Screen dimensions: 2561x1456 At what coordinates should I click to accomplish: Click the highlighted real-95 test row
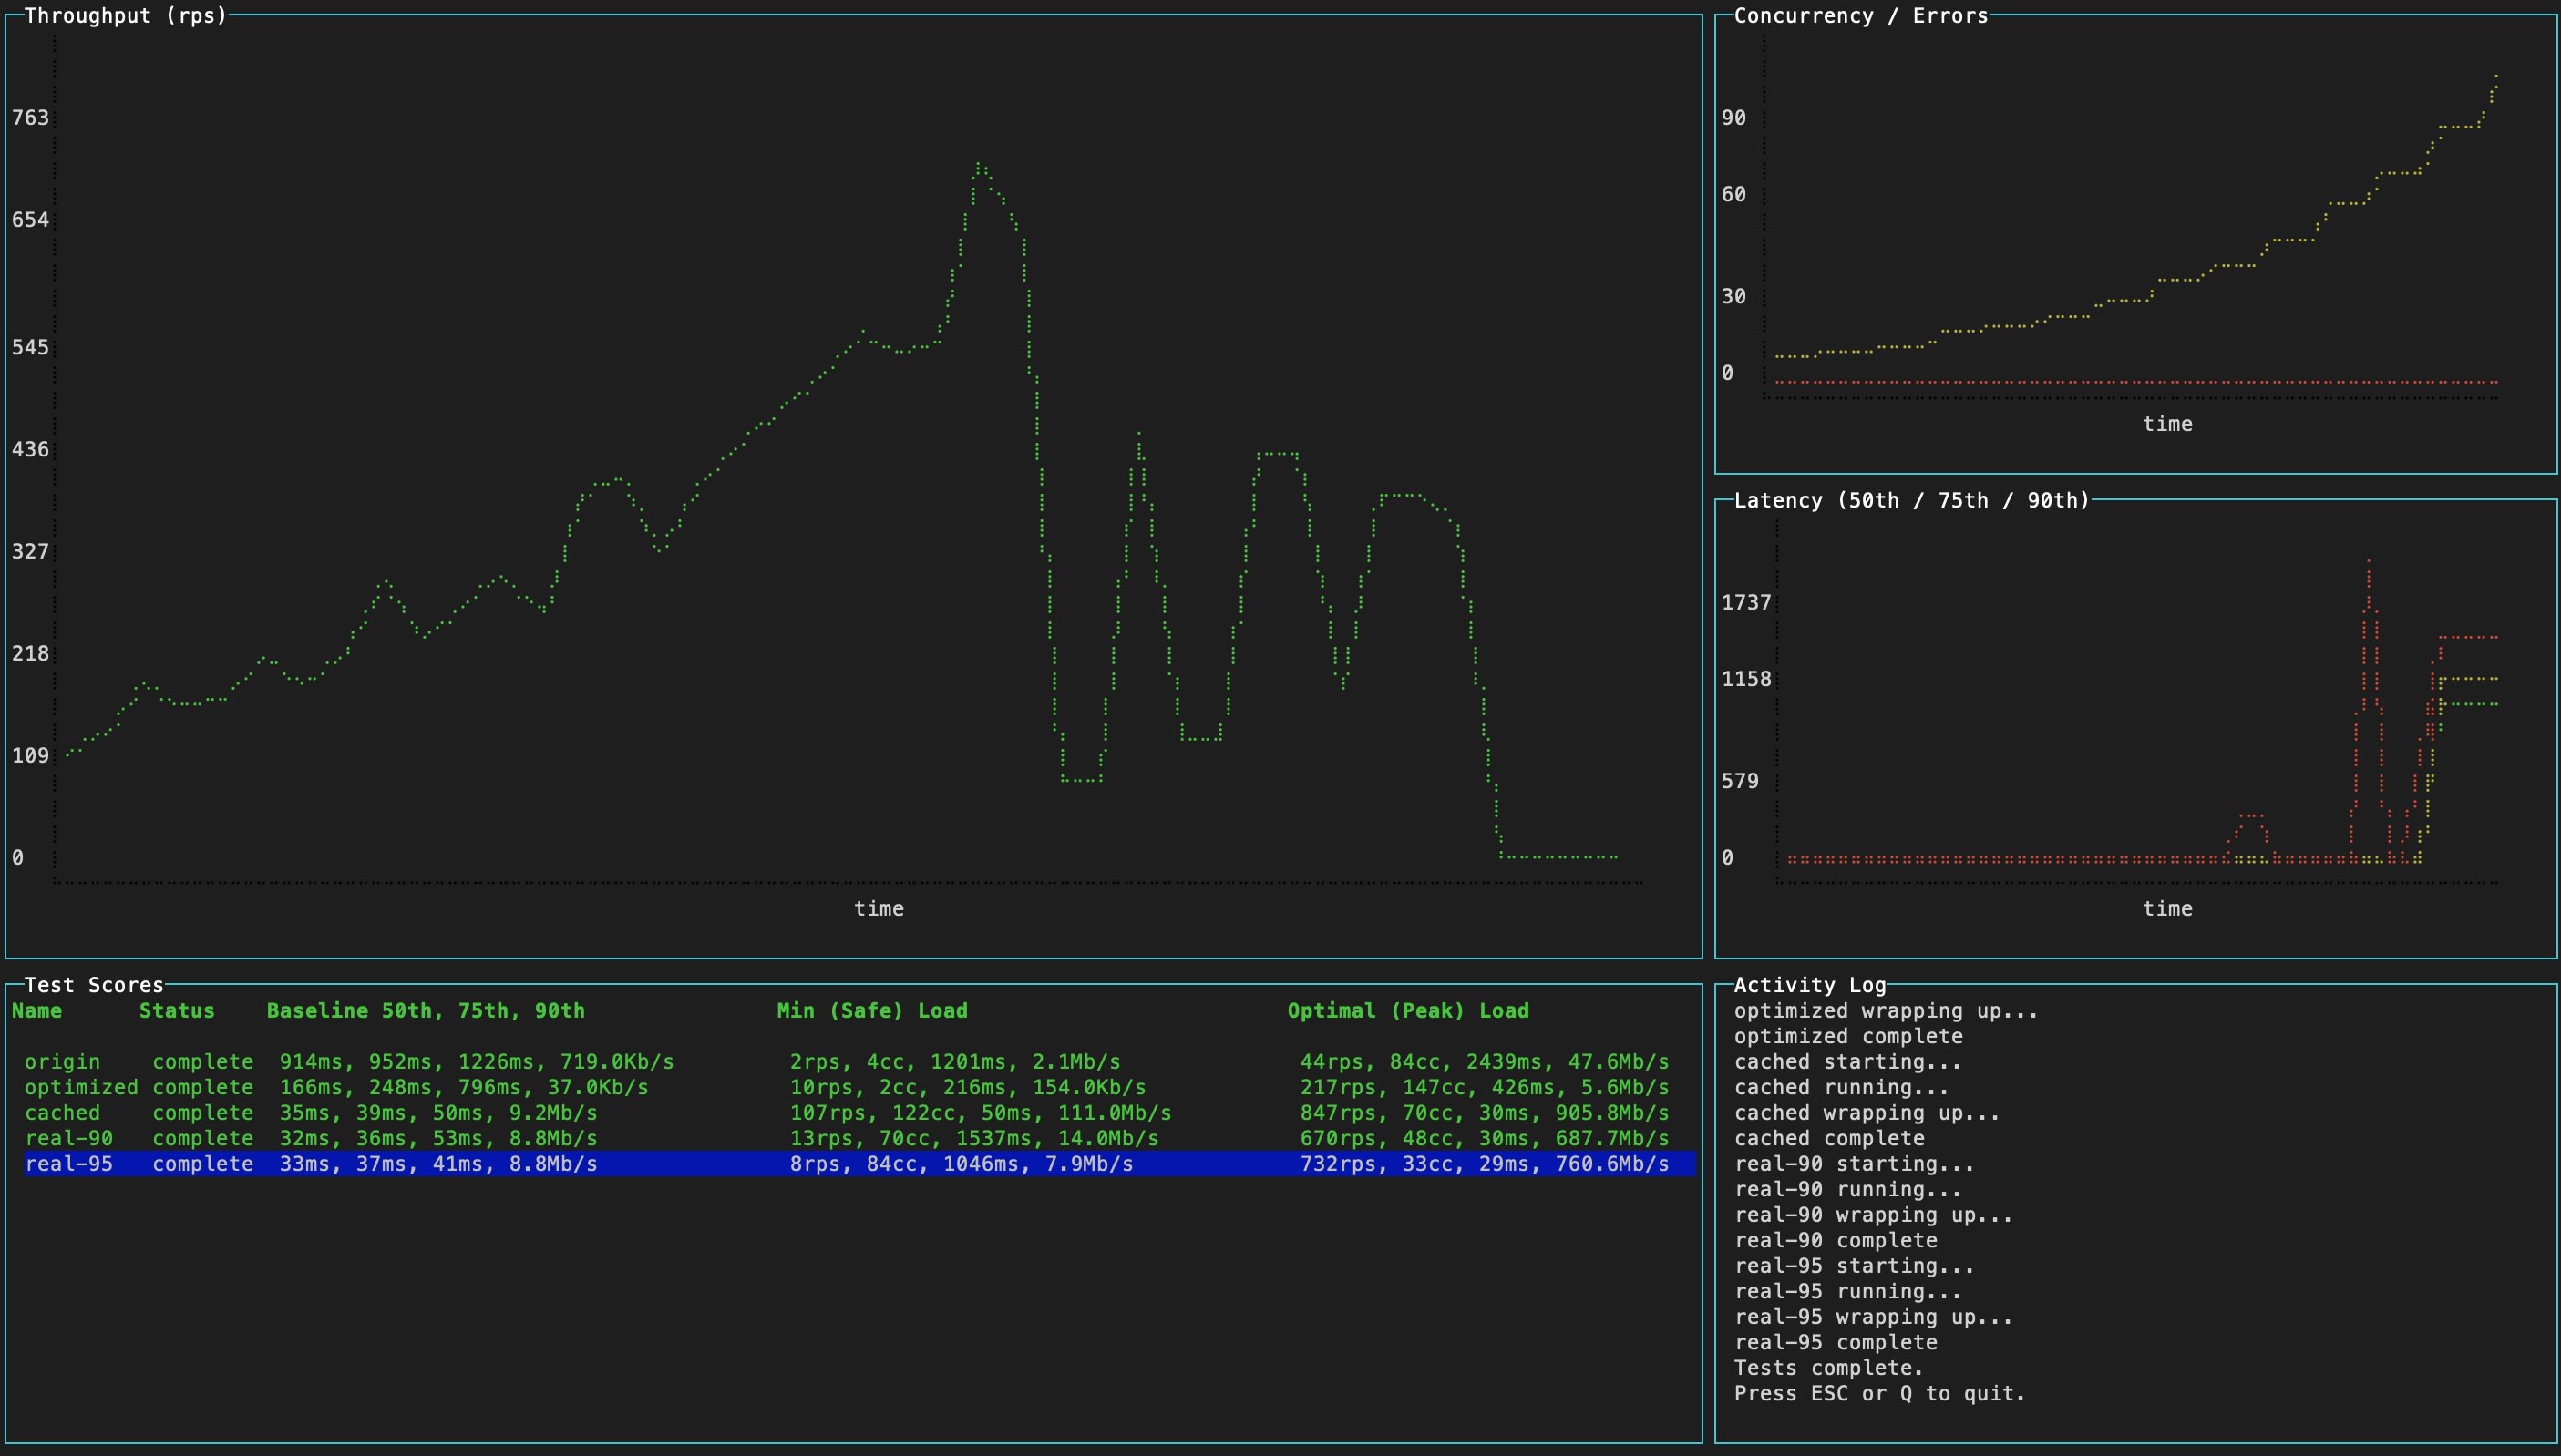click(68, 1163)
